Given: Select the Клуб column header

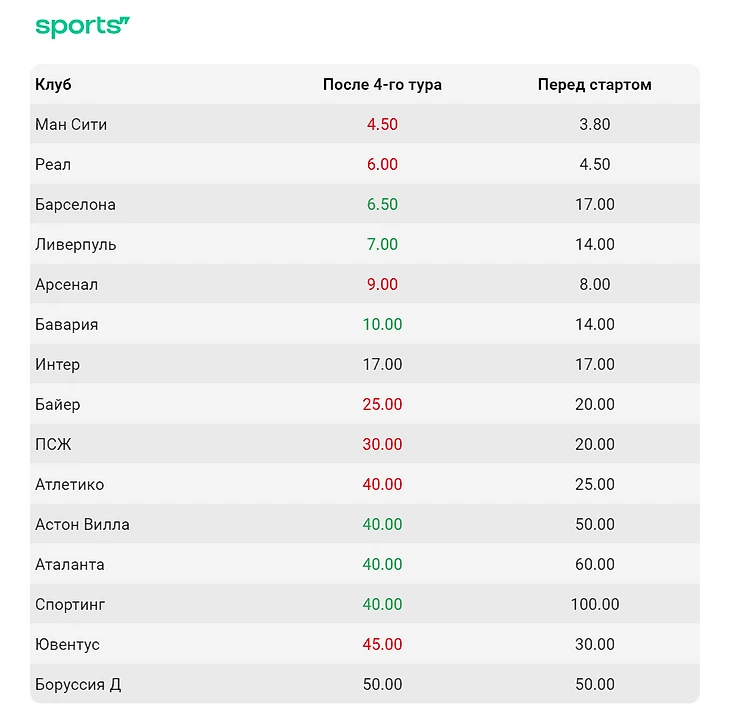Looking at the screenshot, I should point(53,85).
